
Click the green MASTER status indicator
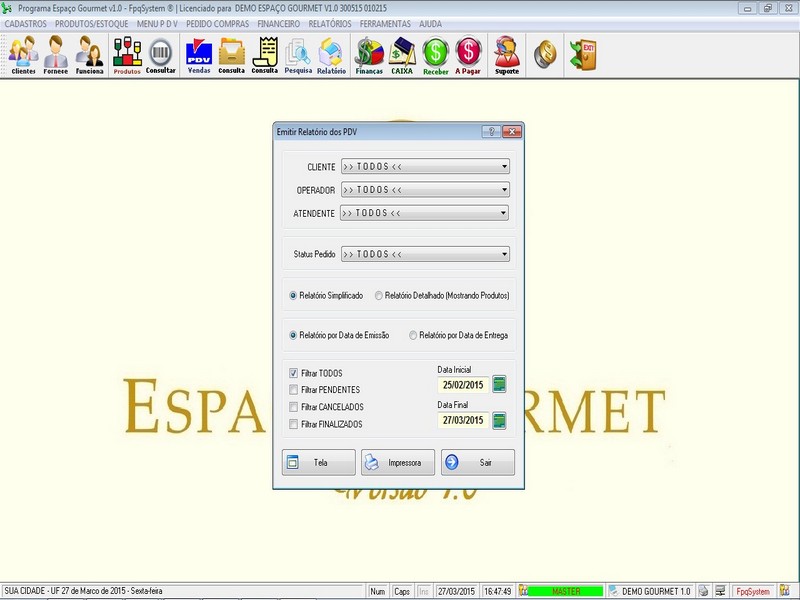click(x=565, y=591)
